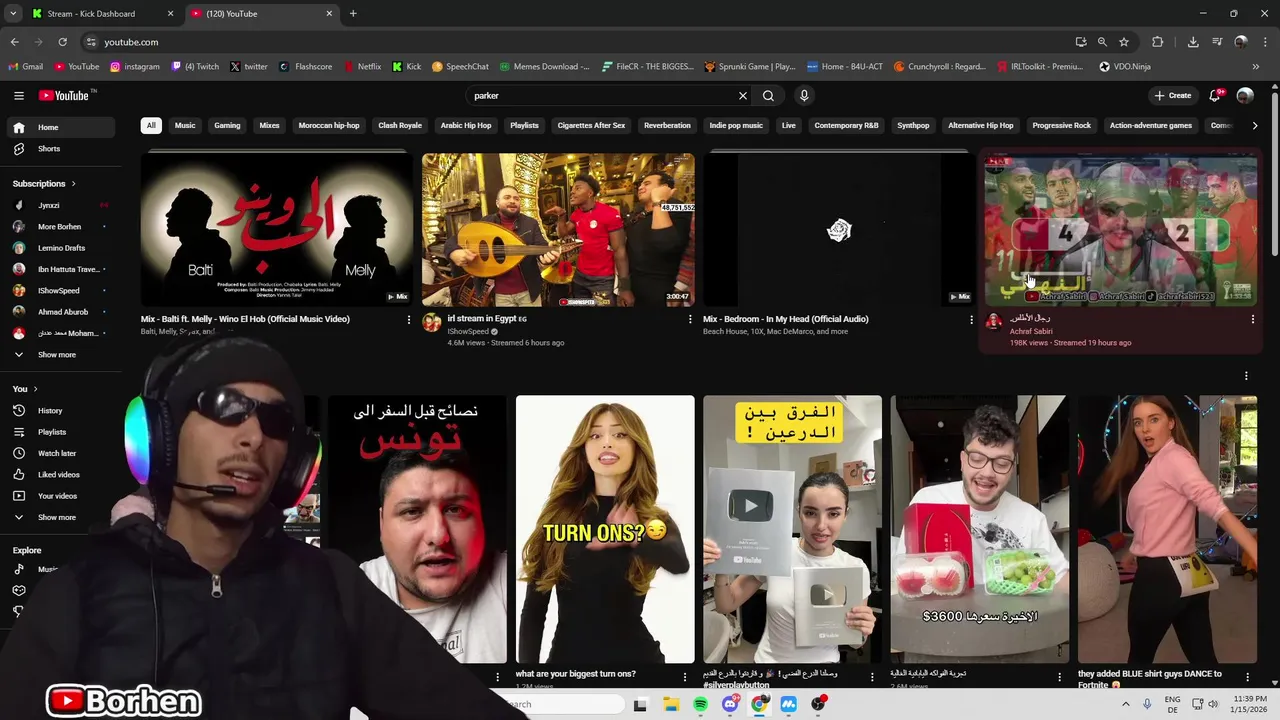Open options for IShowSpeed irl stream video
The height and width of the screenshot is (720, 1280).
pyautogui.click(x=690, y=319)
